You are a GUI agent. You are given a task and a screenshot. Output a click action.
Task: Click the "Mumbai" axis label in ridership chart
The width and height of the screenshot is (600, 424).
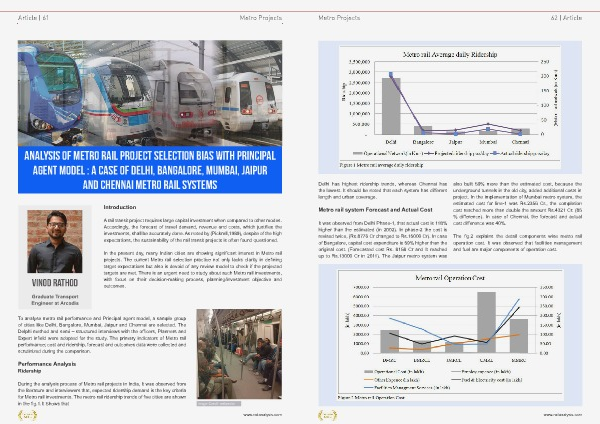[x=488, y=142]
